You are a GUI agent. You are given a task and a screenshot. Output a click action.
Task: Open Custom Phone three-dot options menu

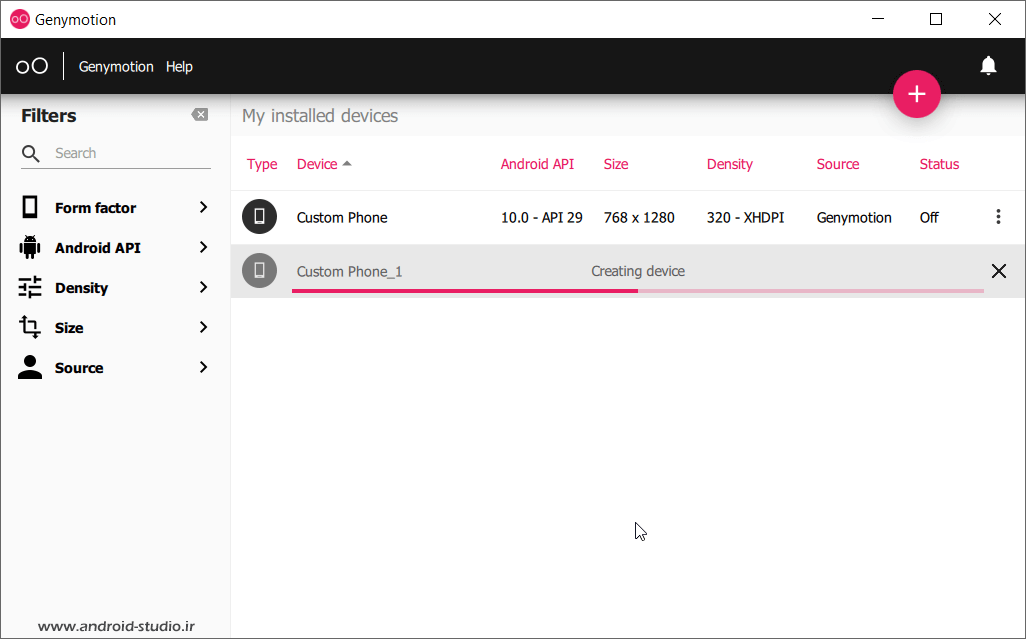[x=997, y=217]
